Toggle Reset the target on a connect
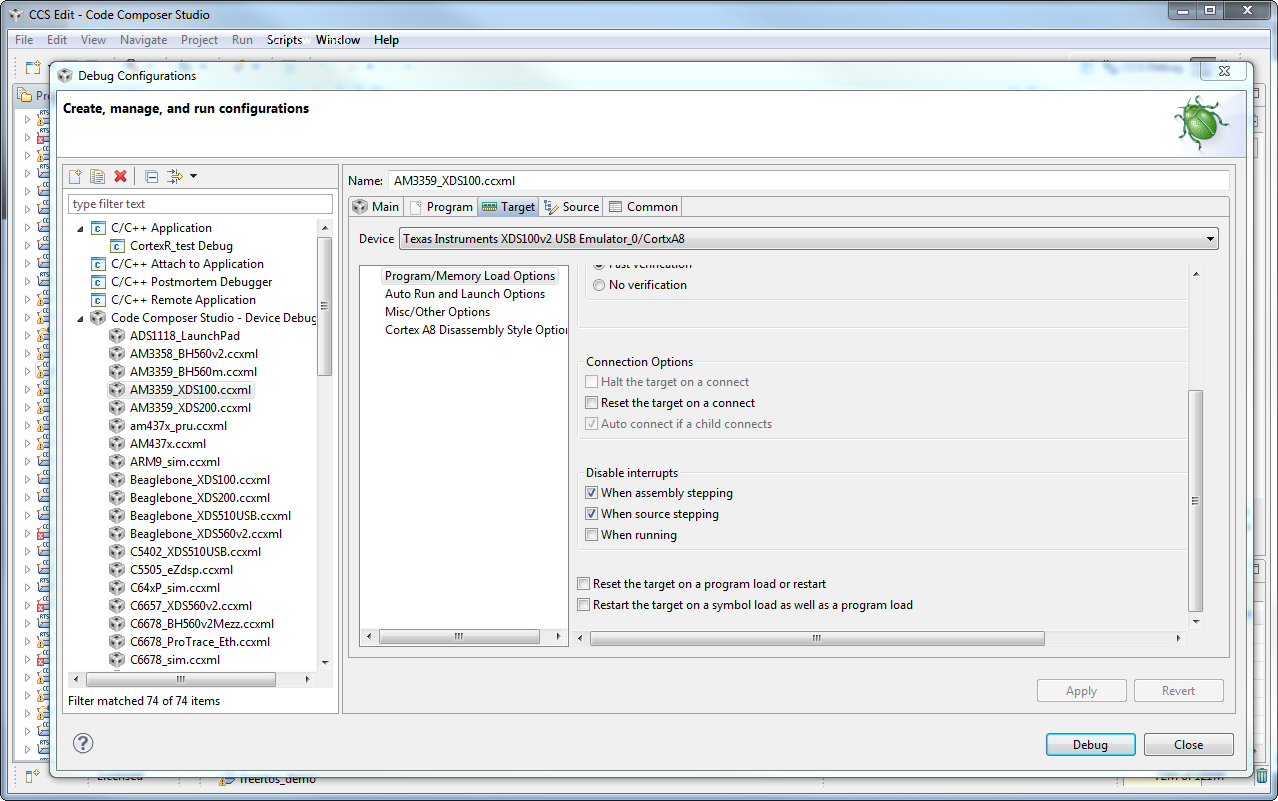 591,403
